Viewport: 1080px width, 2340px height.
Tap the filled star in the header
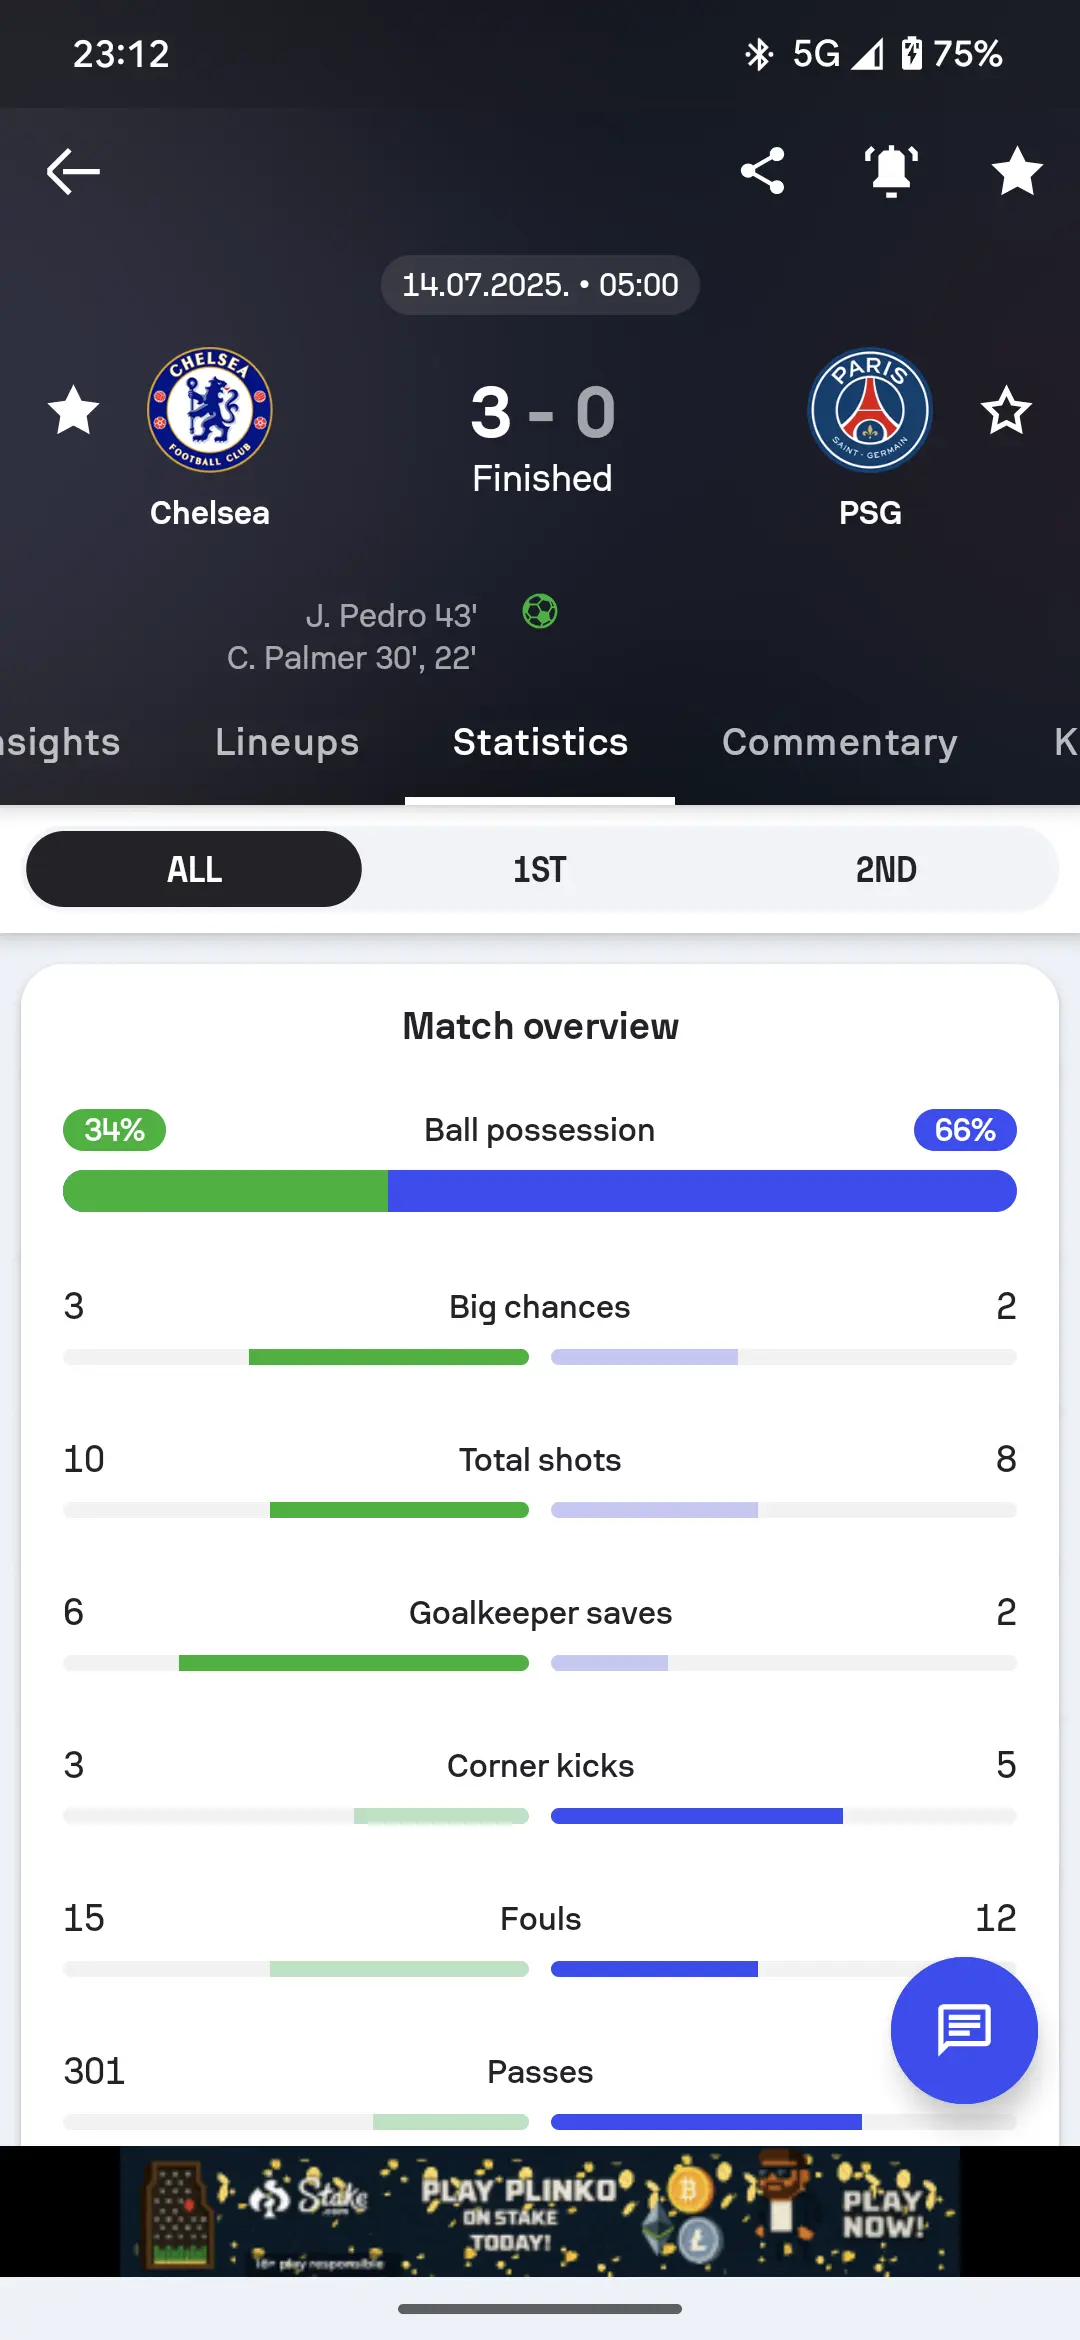[x=1017, y=171]
